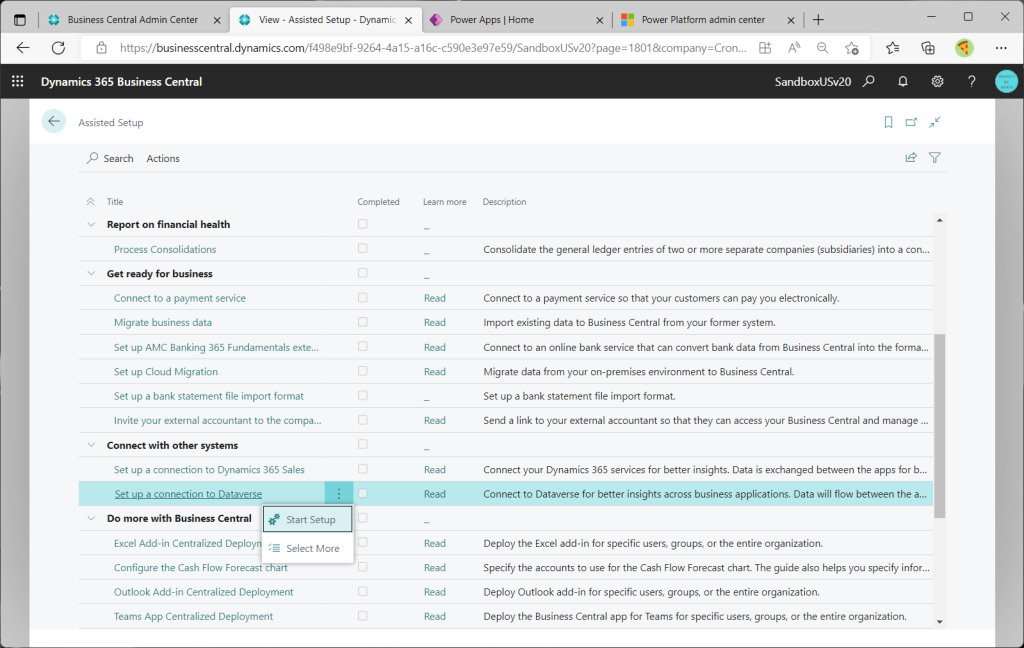Image resolution: width=1024 pixels, height=648 pixels.
Task: Collapse the page with the diagonal arrows icon
Action: [x=935, y=122]
